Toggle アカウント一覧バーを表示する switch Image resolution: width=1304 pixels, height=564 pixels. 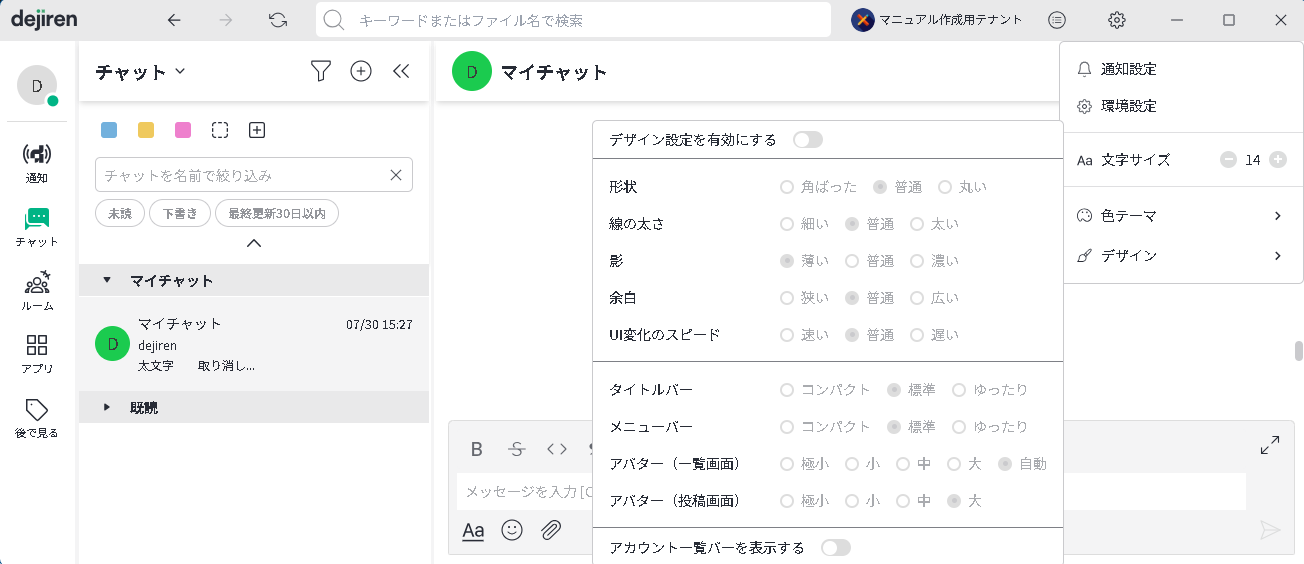click(835, 548)
